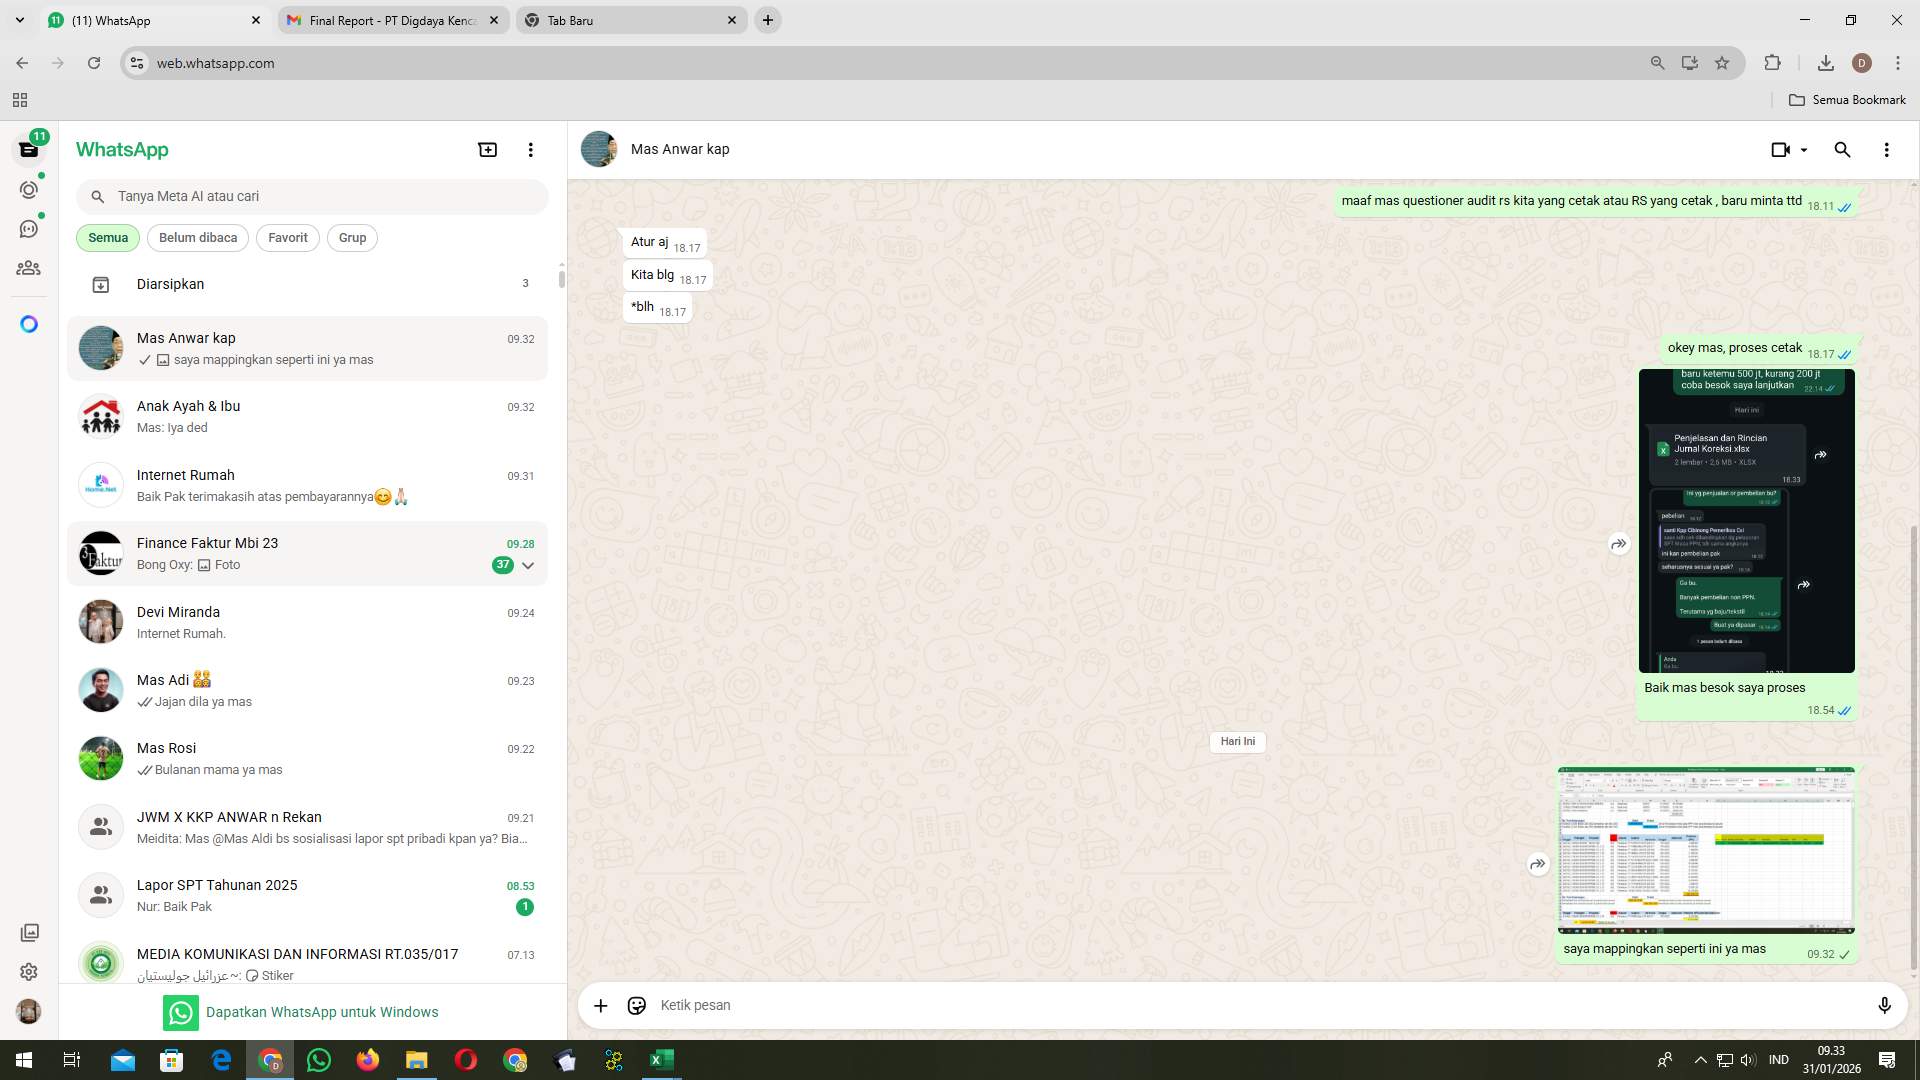Open a new chat
This screenshot has width=1920, height=1080.
point(487,149)
